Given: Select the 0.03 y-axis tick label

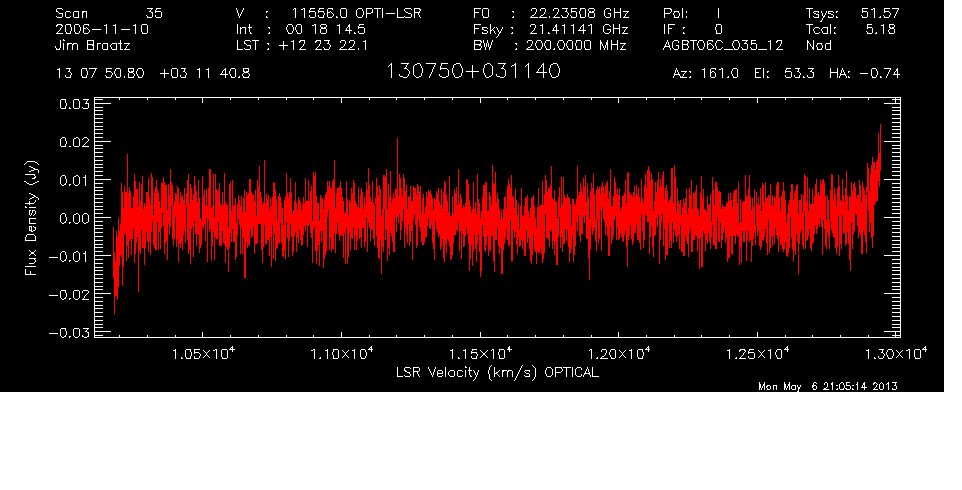Looking at the screenshot, I should point(74,104).
